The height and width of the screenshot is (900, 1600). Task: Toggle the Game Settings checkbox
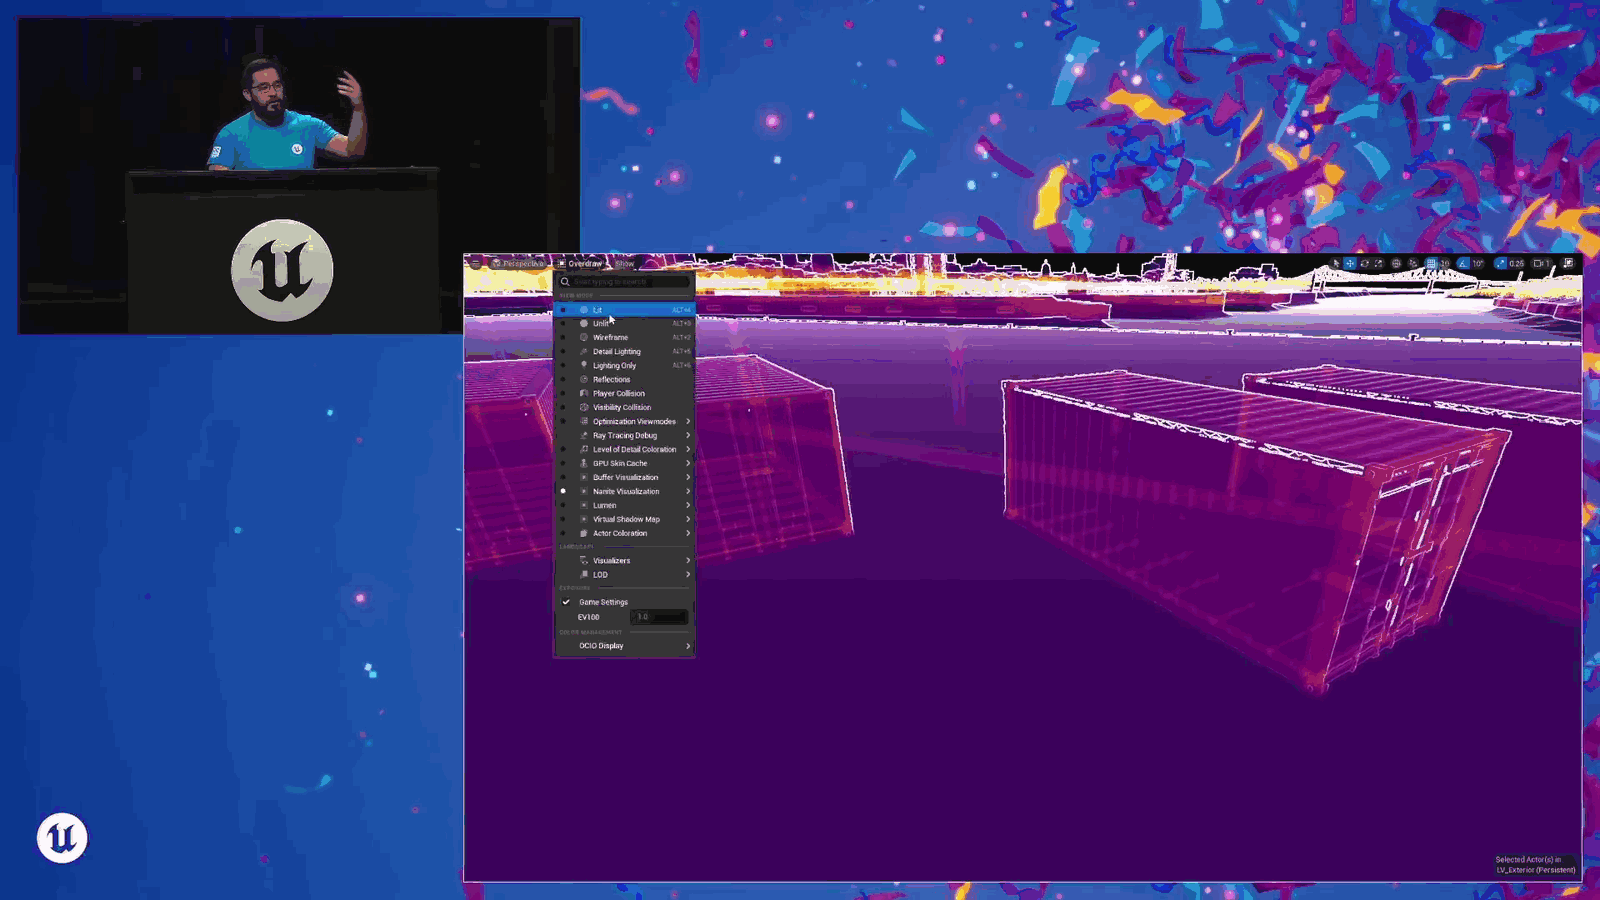(566, 602)
